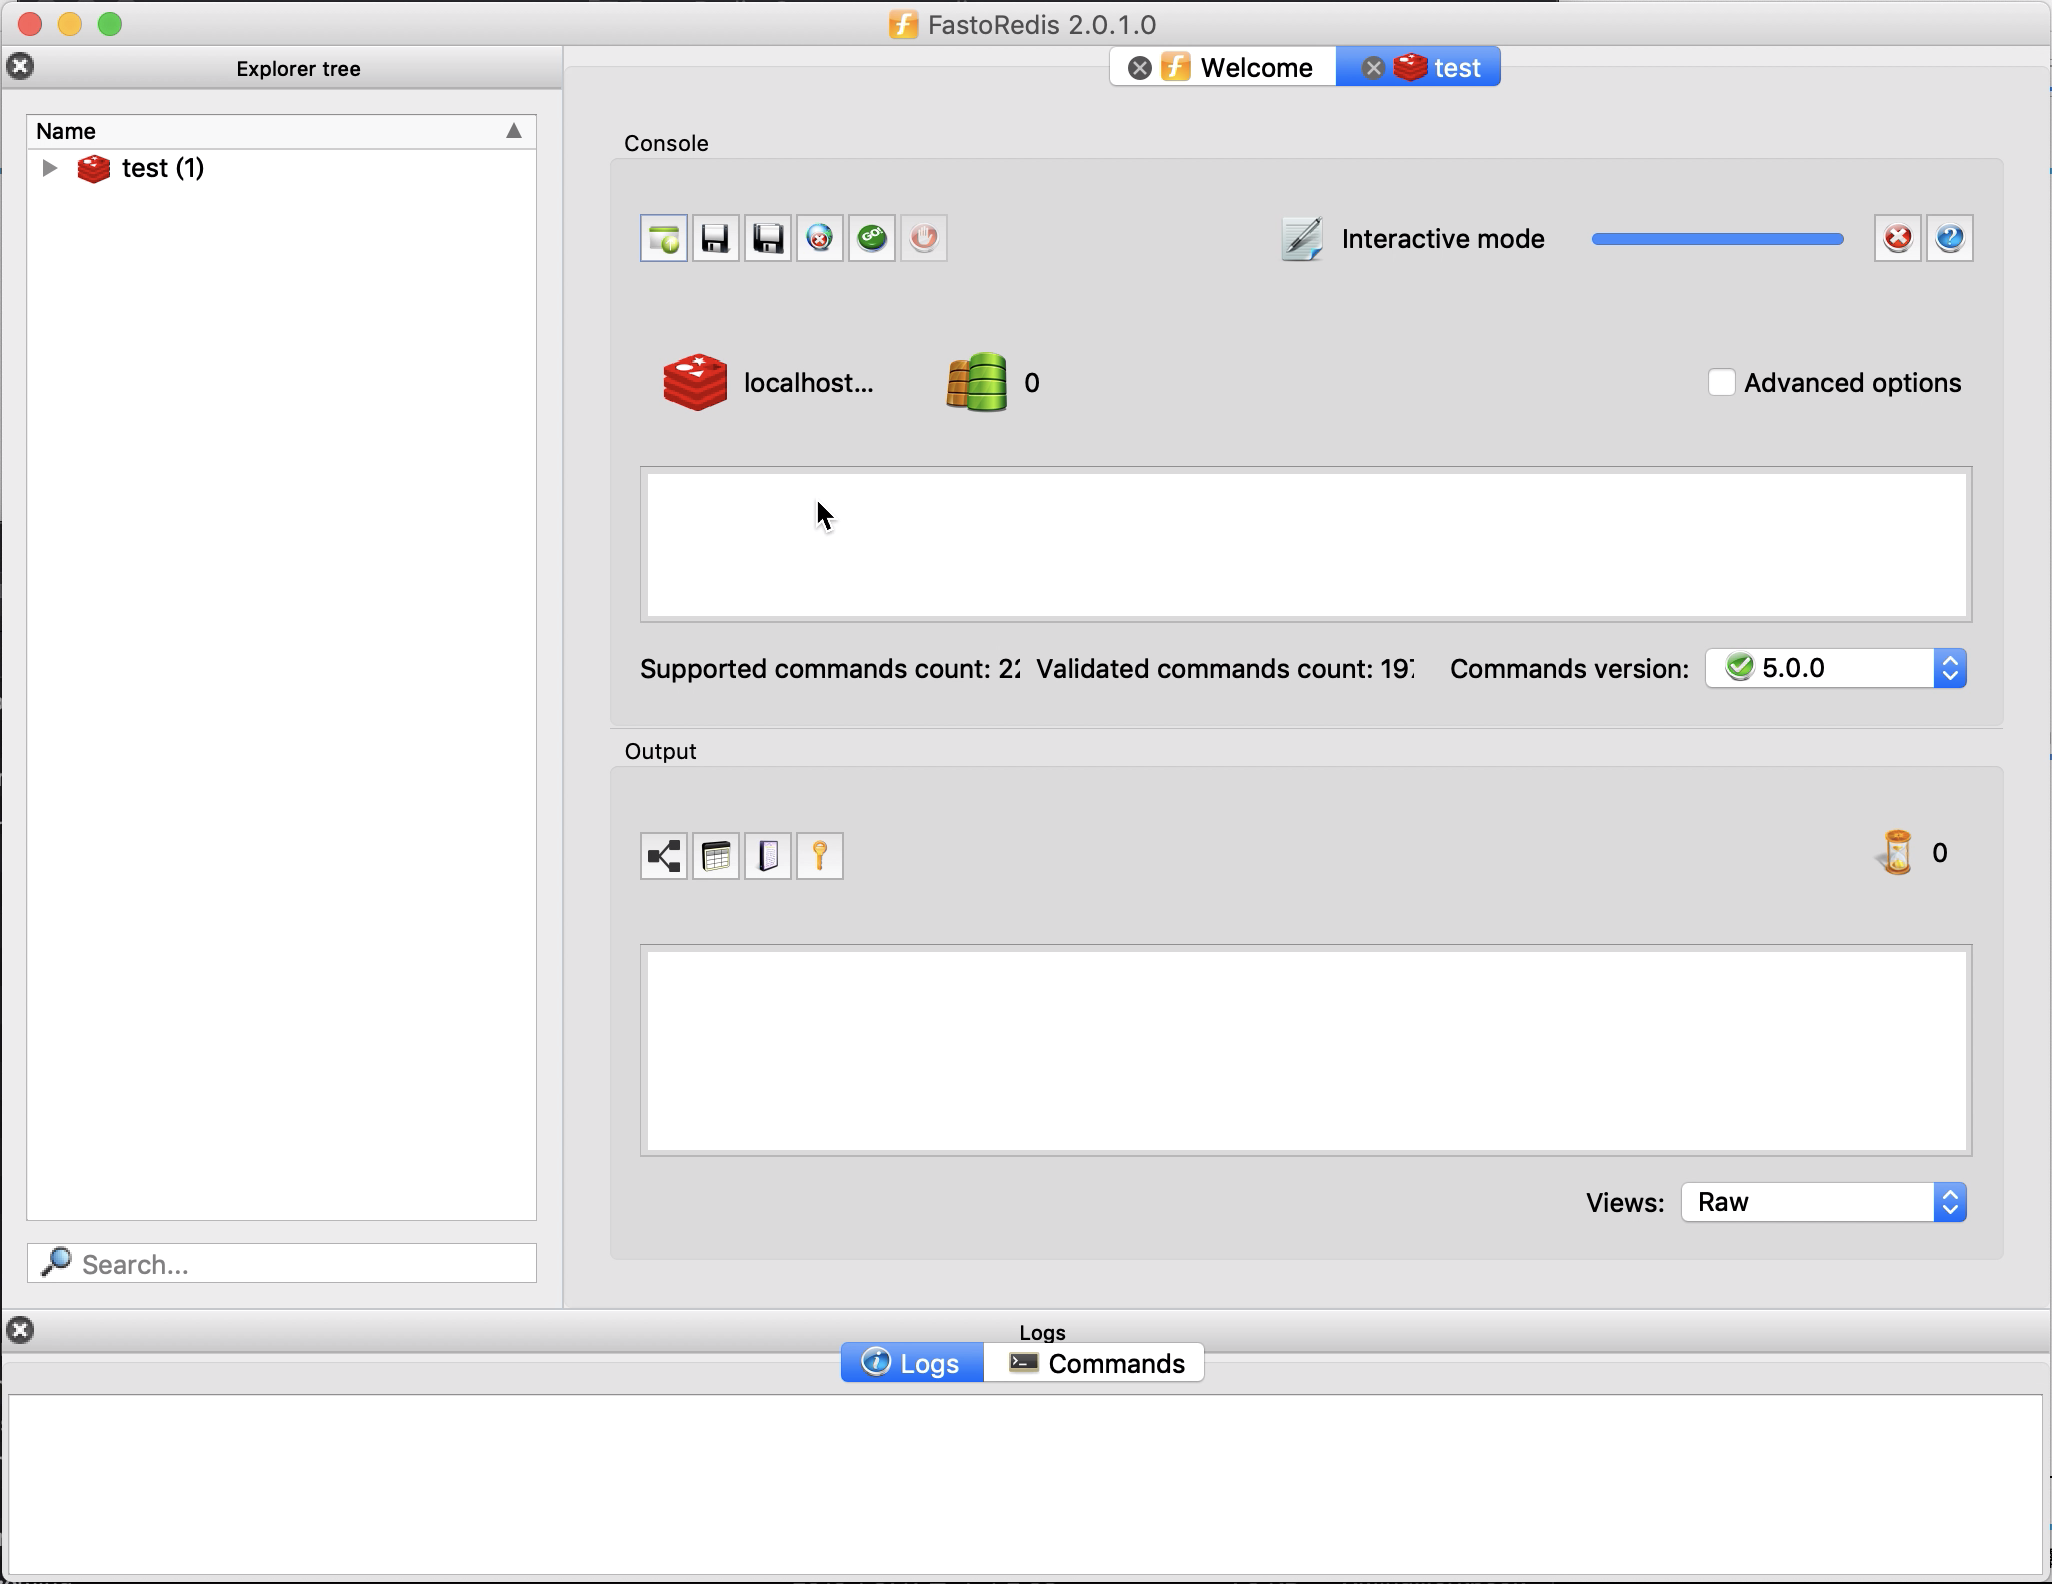
Task: Run command with green GO! button
Action: pyautogui.click(x=872, y=238)
